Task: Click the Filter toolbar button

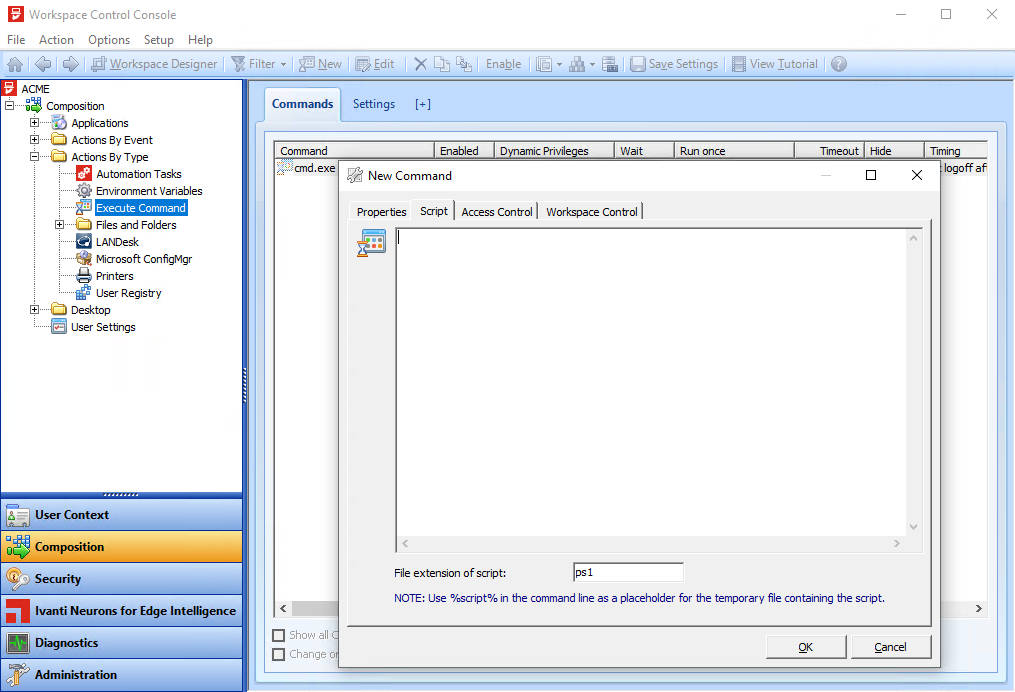Action: pyautogui.click(x=254, y=64)
